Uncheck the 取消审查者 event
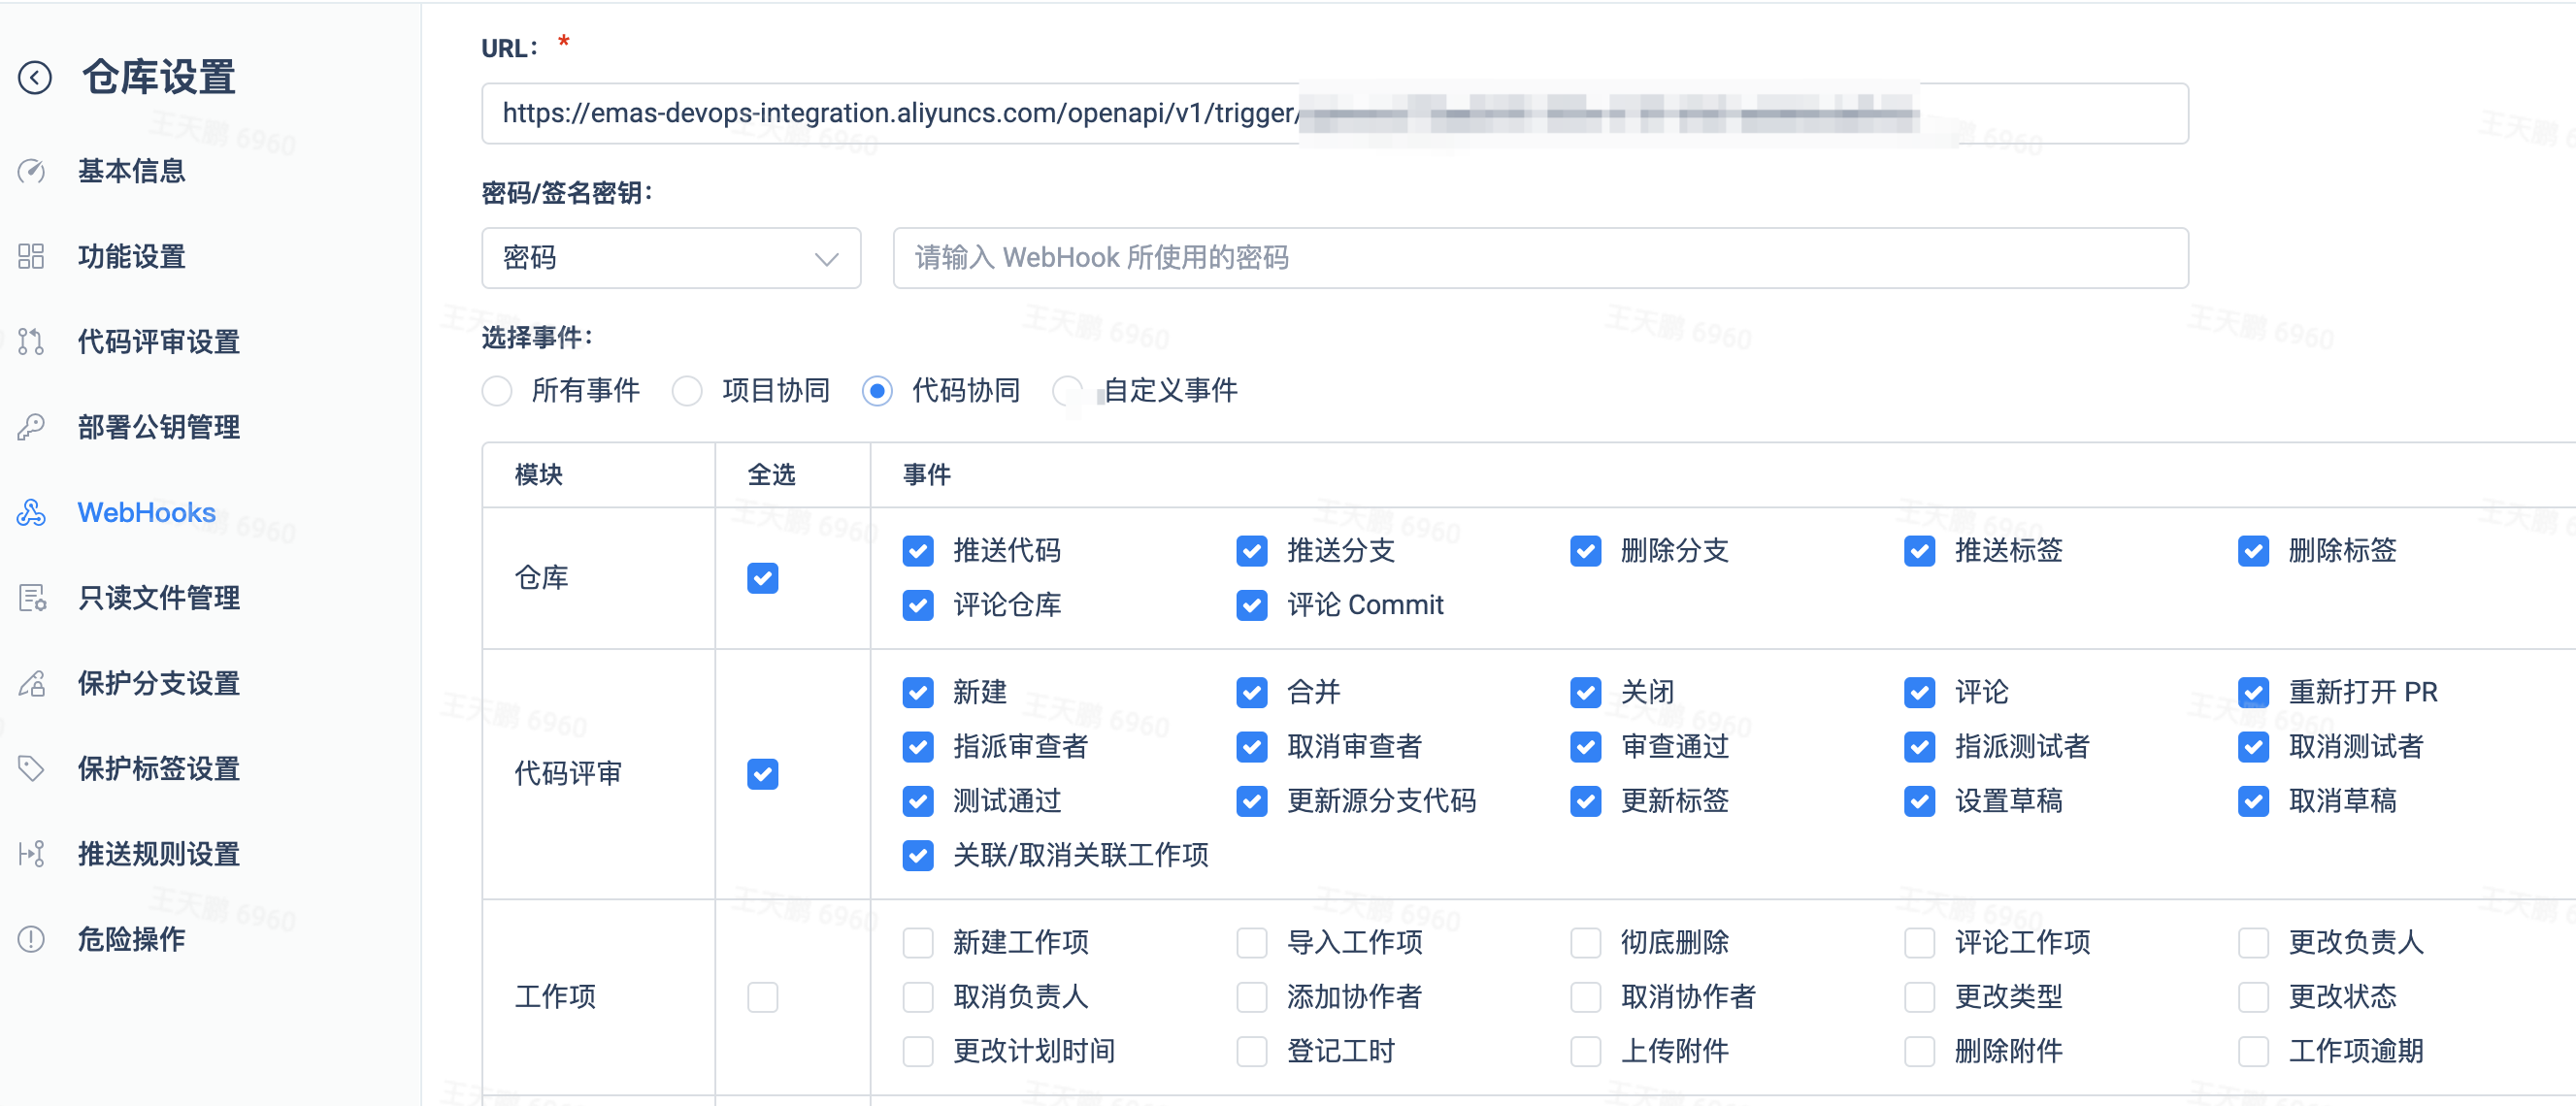Screen dimensions: 2576x1106 pyautogui.click(x=1252, y=747)
